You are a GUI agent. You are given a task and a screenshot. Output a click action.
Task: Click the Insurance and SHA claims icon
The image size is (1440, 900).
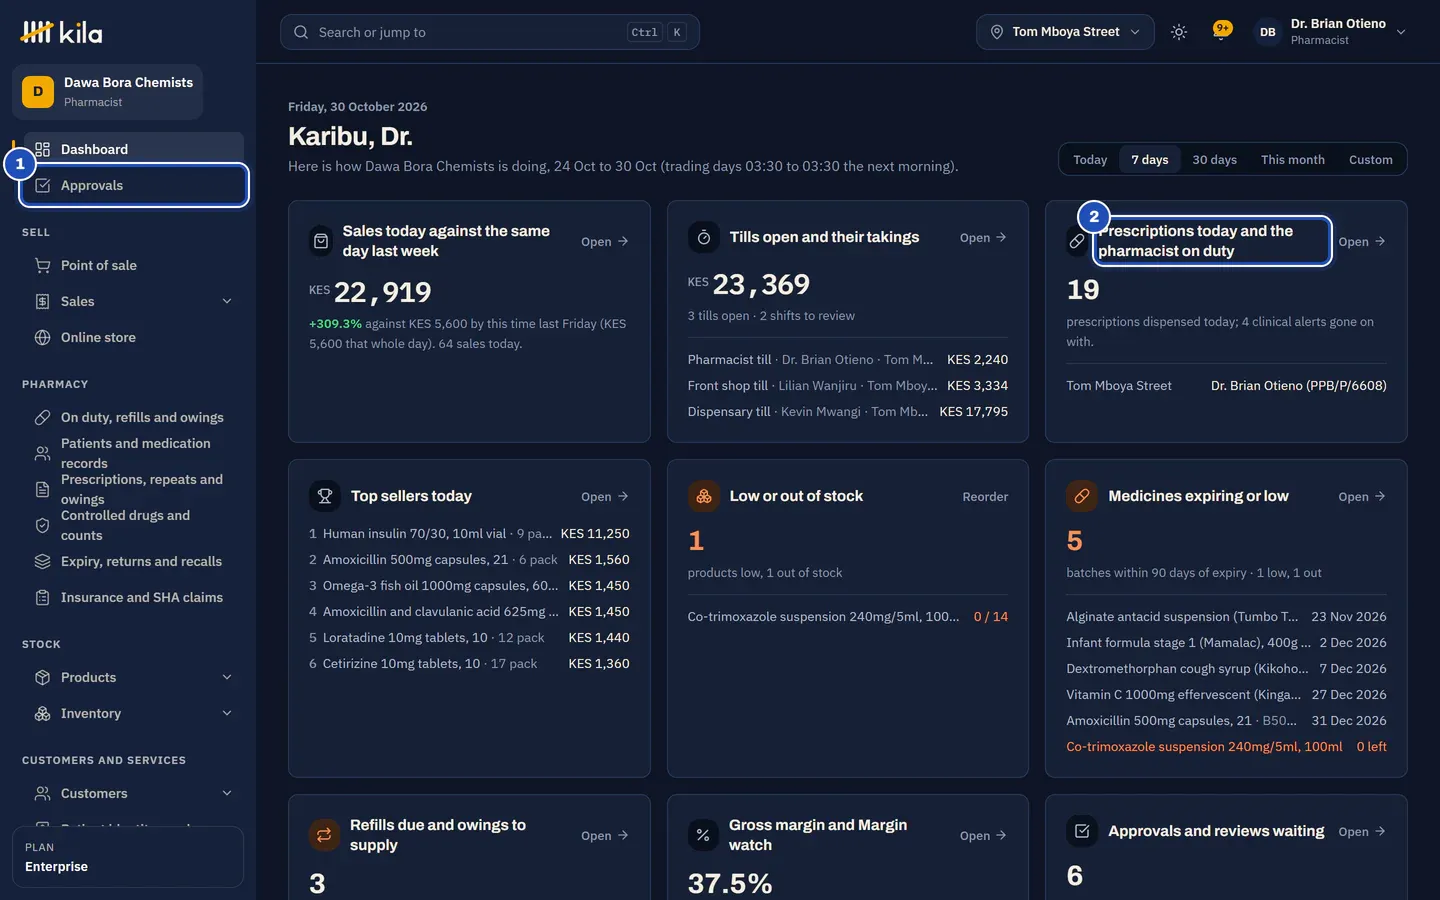tap(42, 597)
